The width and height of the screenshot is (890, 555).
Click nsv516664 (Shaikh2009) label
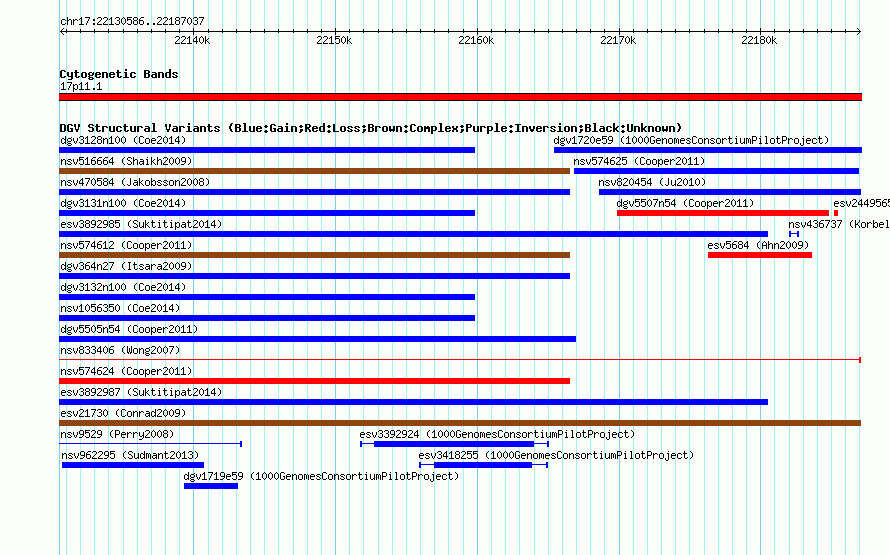tap(126, 161)
